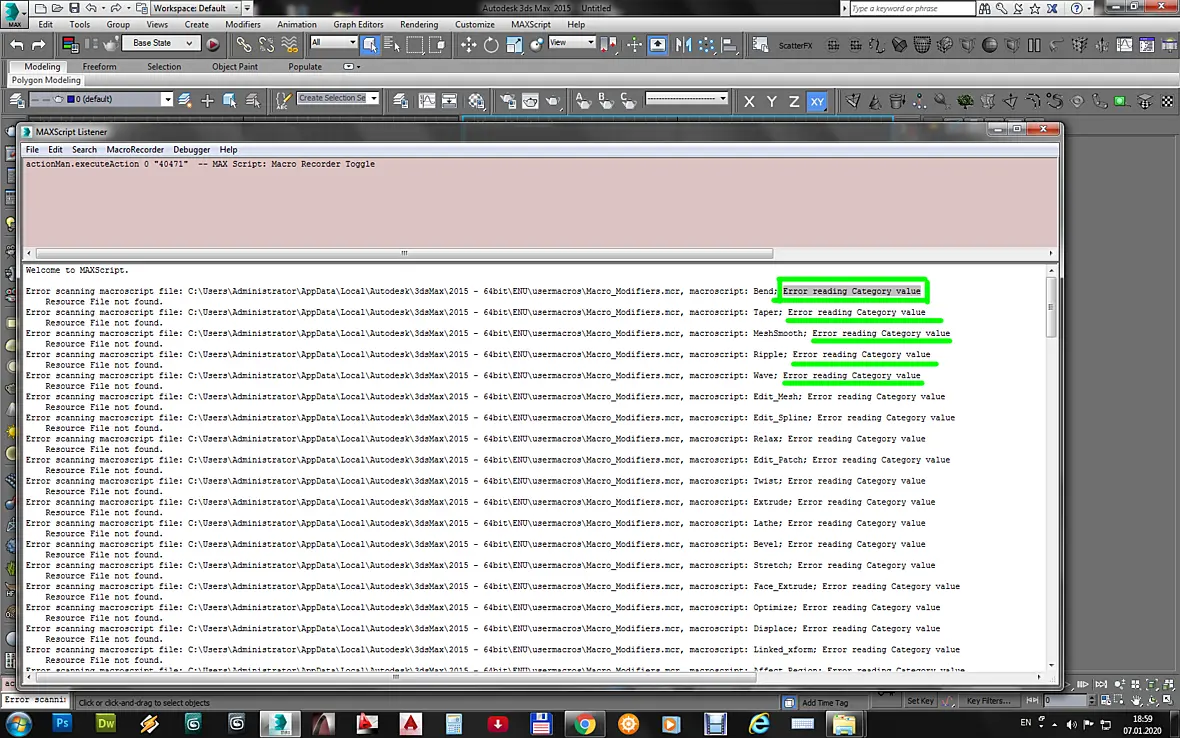Open the Chrome browser from taskbar

click(585, 724)
